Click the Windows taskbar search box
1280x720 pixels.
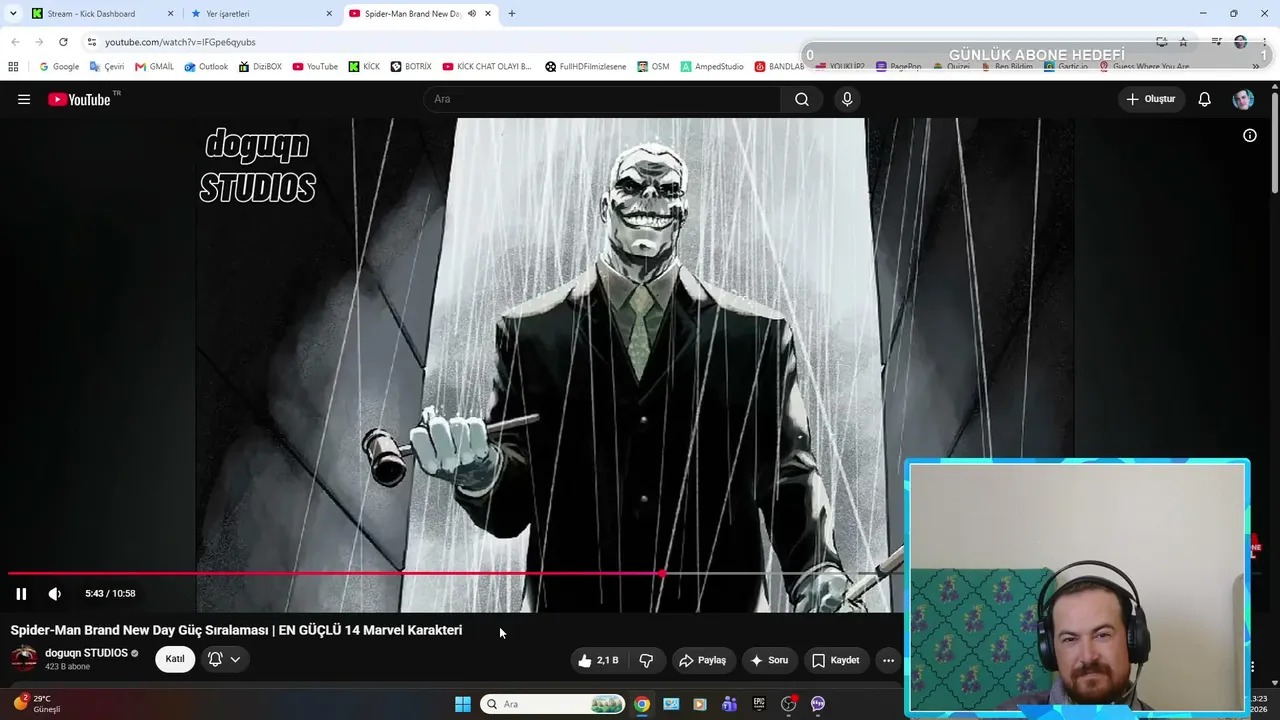pos(553,704)
